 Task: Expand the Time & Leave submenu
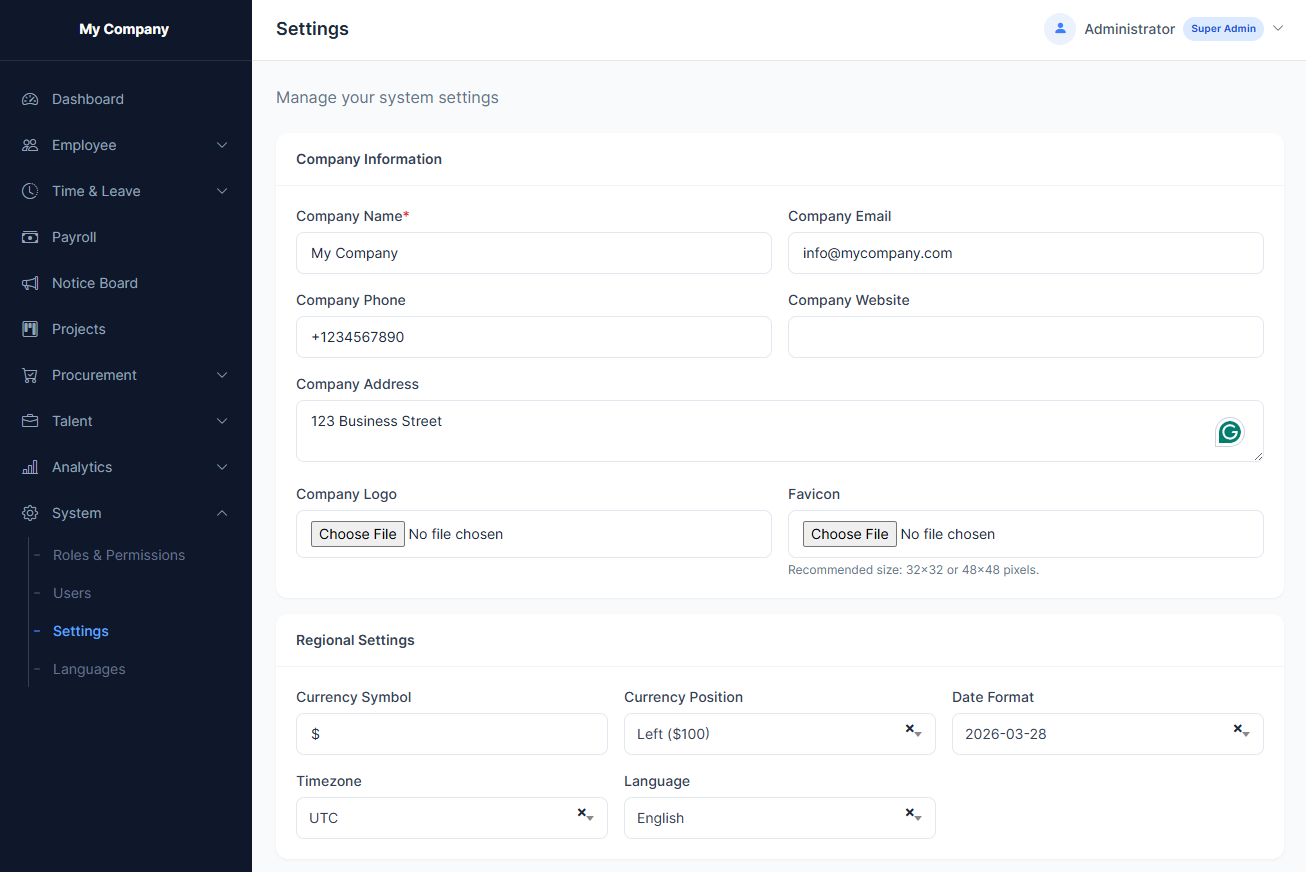125,191
